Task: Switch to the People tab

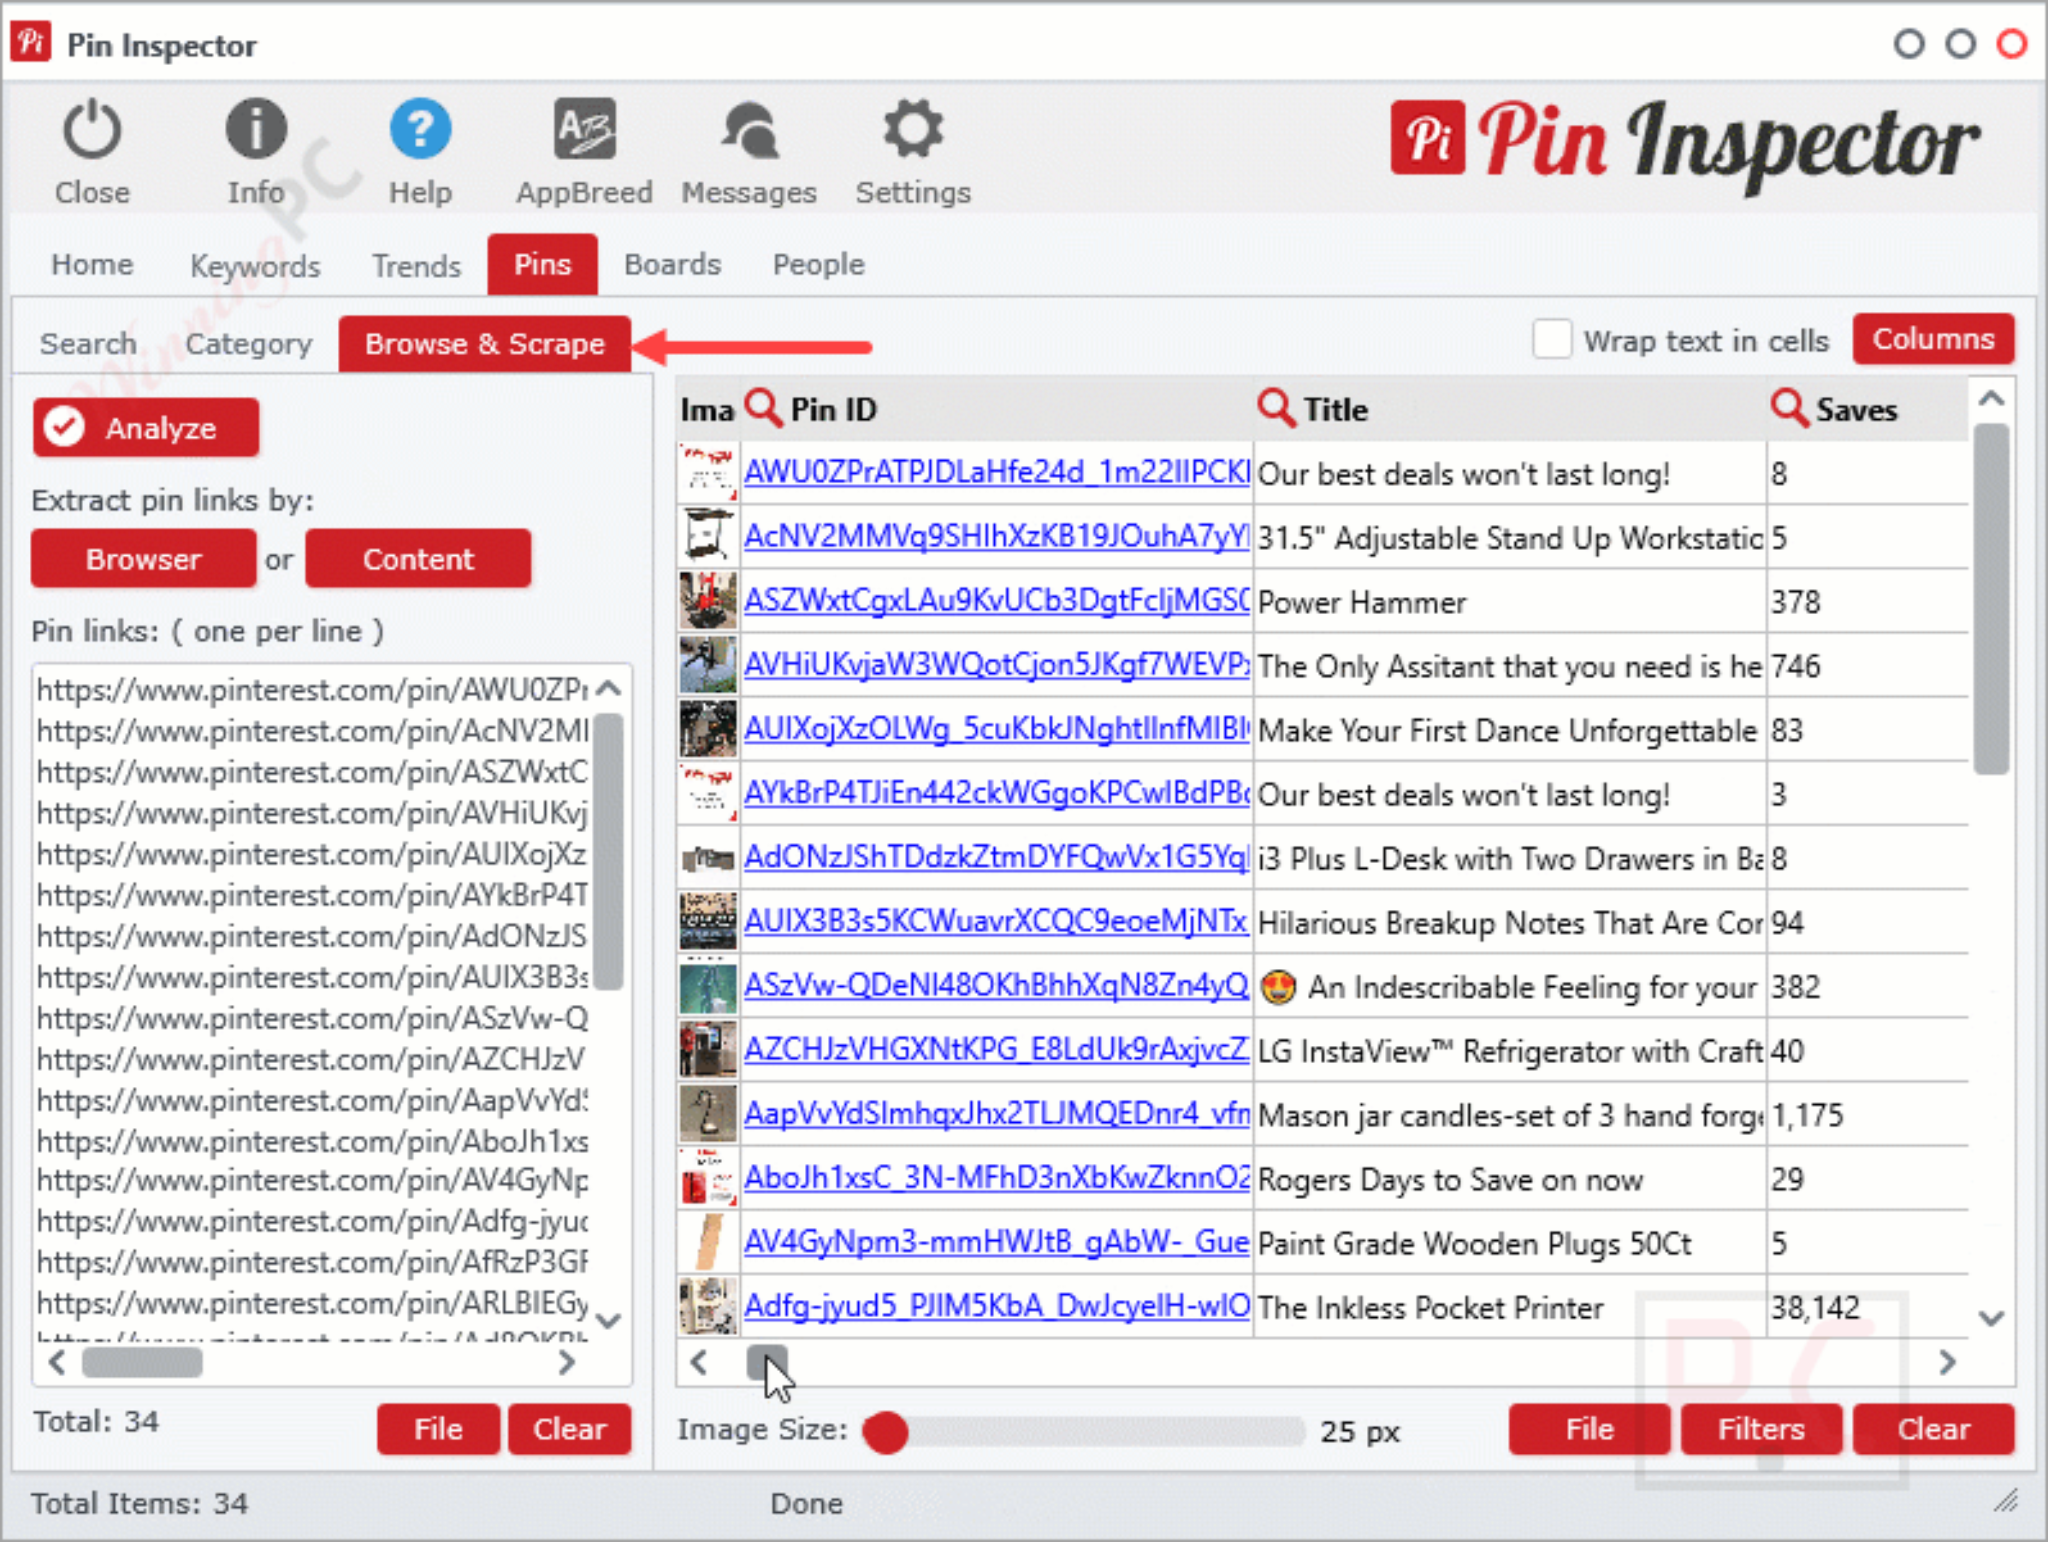Action: click(818, 264)
